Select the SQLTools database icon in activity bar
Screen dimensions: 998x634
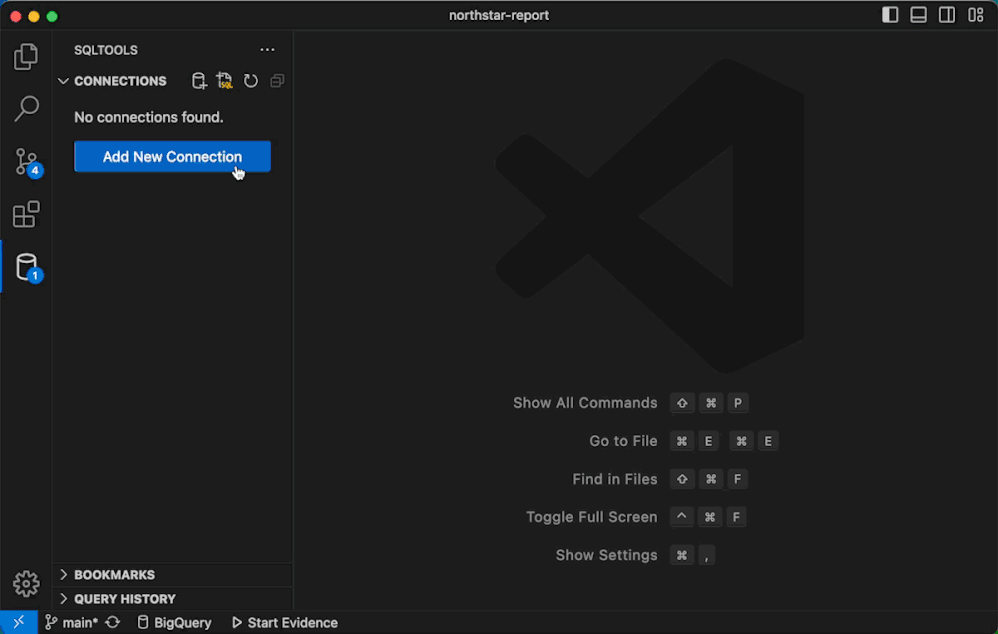point(27,267)
